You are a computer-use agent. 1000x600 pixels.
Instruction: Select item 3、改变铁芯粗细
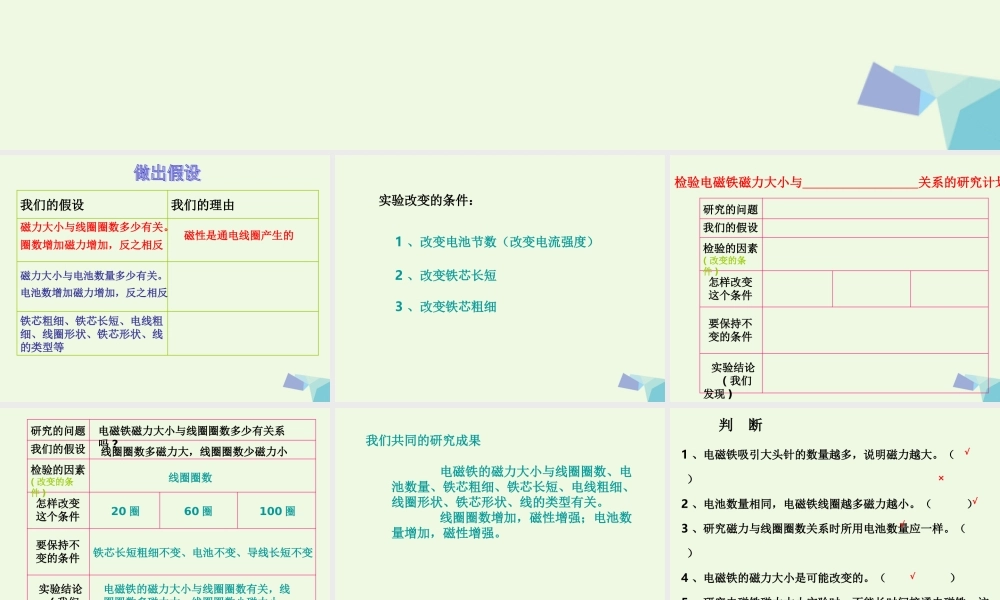pos(445,307)
